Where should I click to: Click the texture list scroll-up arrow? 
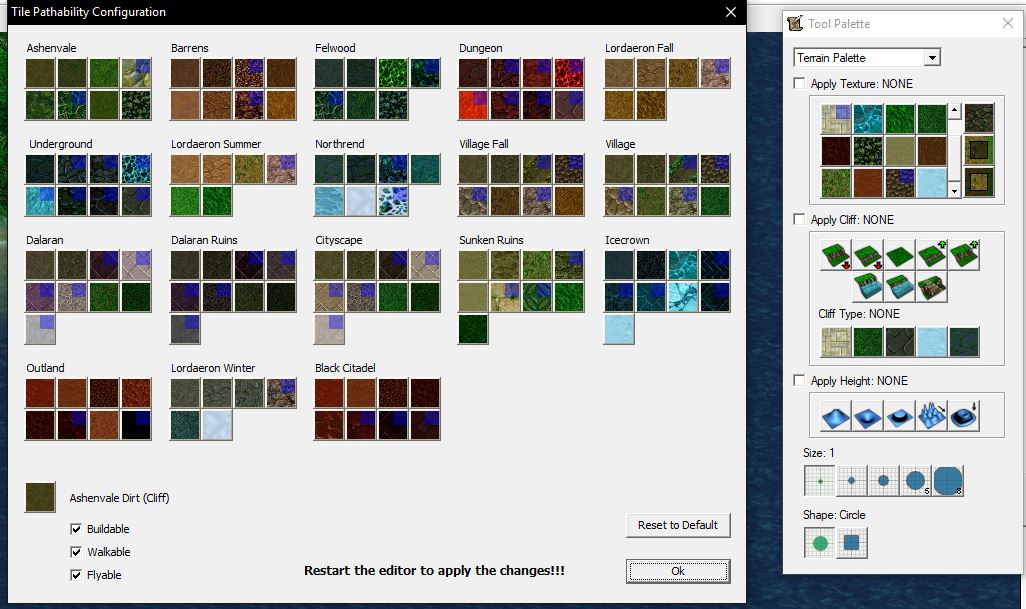tap(955, 110)
